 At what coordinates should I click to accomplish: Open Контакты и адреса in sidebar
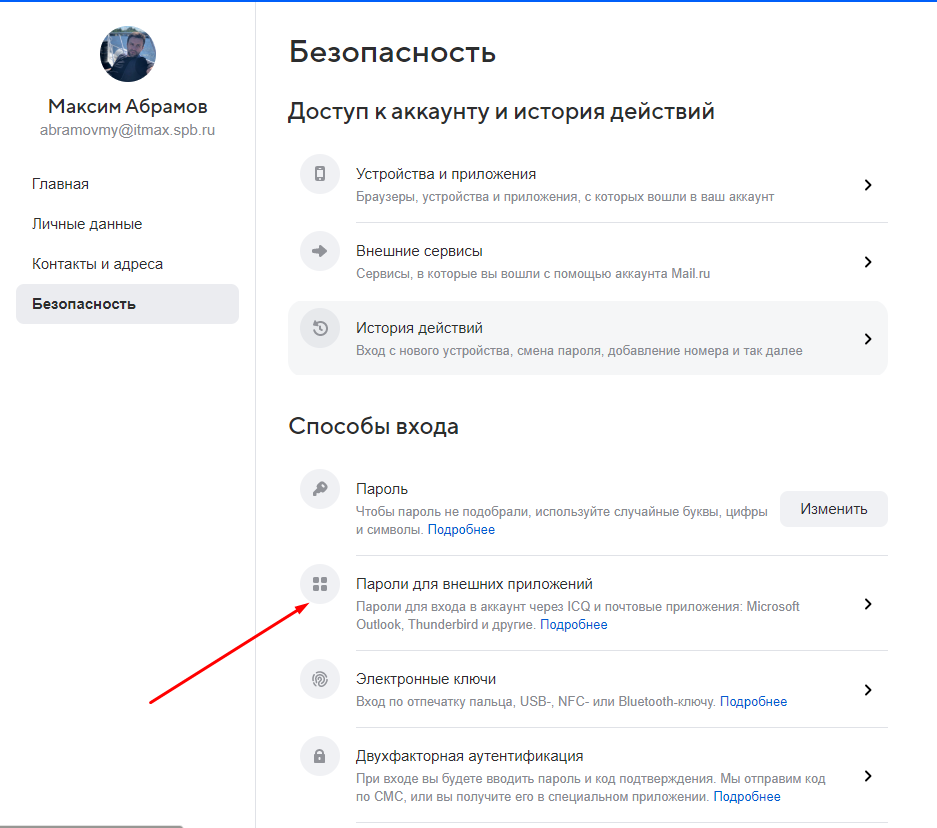pos(97,264)
